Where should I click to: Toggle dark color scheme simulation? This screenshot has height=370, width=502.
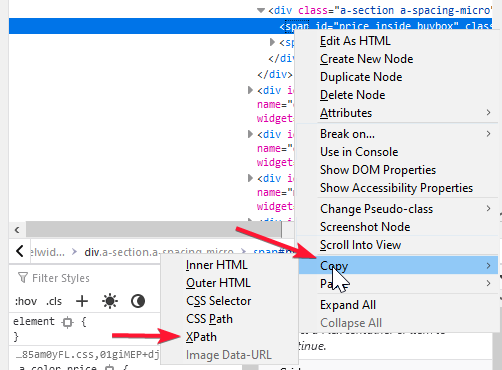(x=138, y=301)
